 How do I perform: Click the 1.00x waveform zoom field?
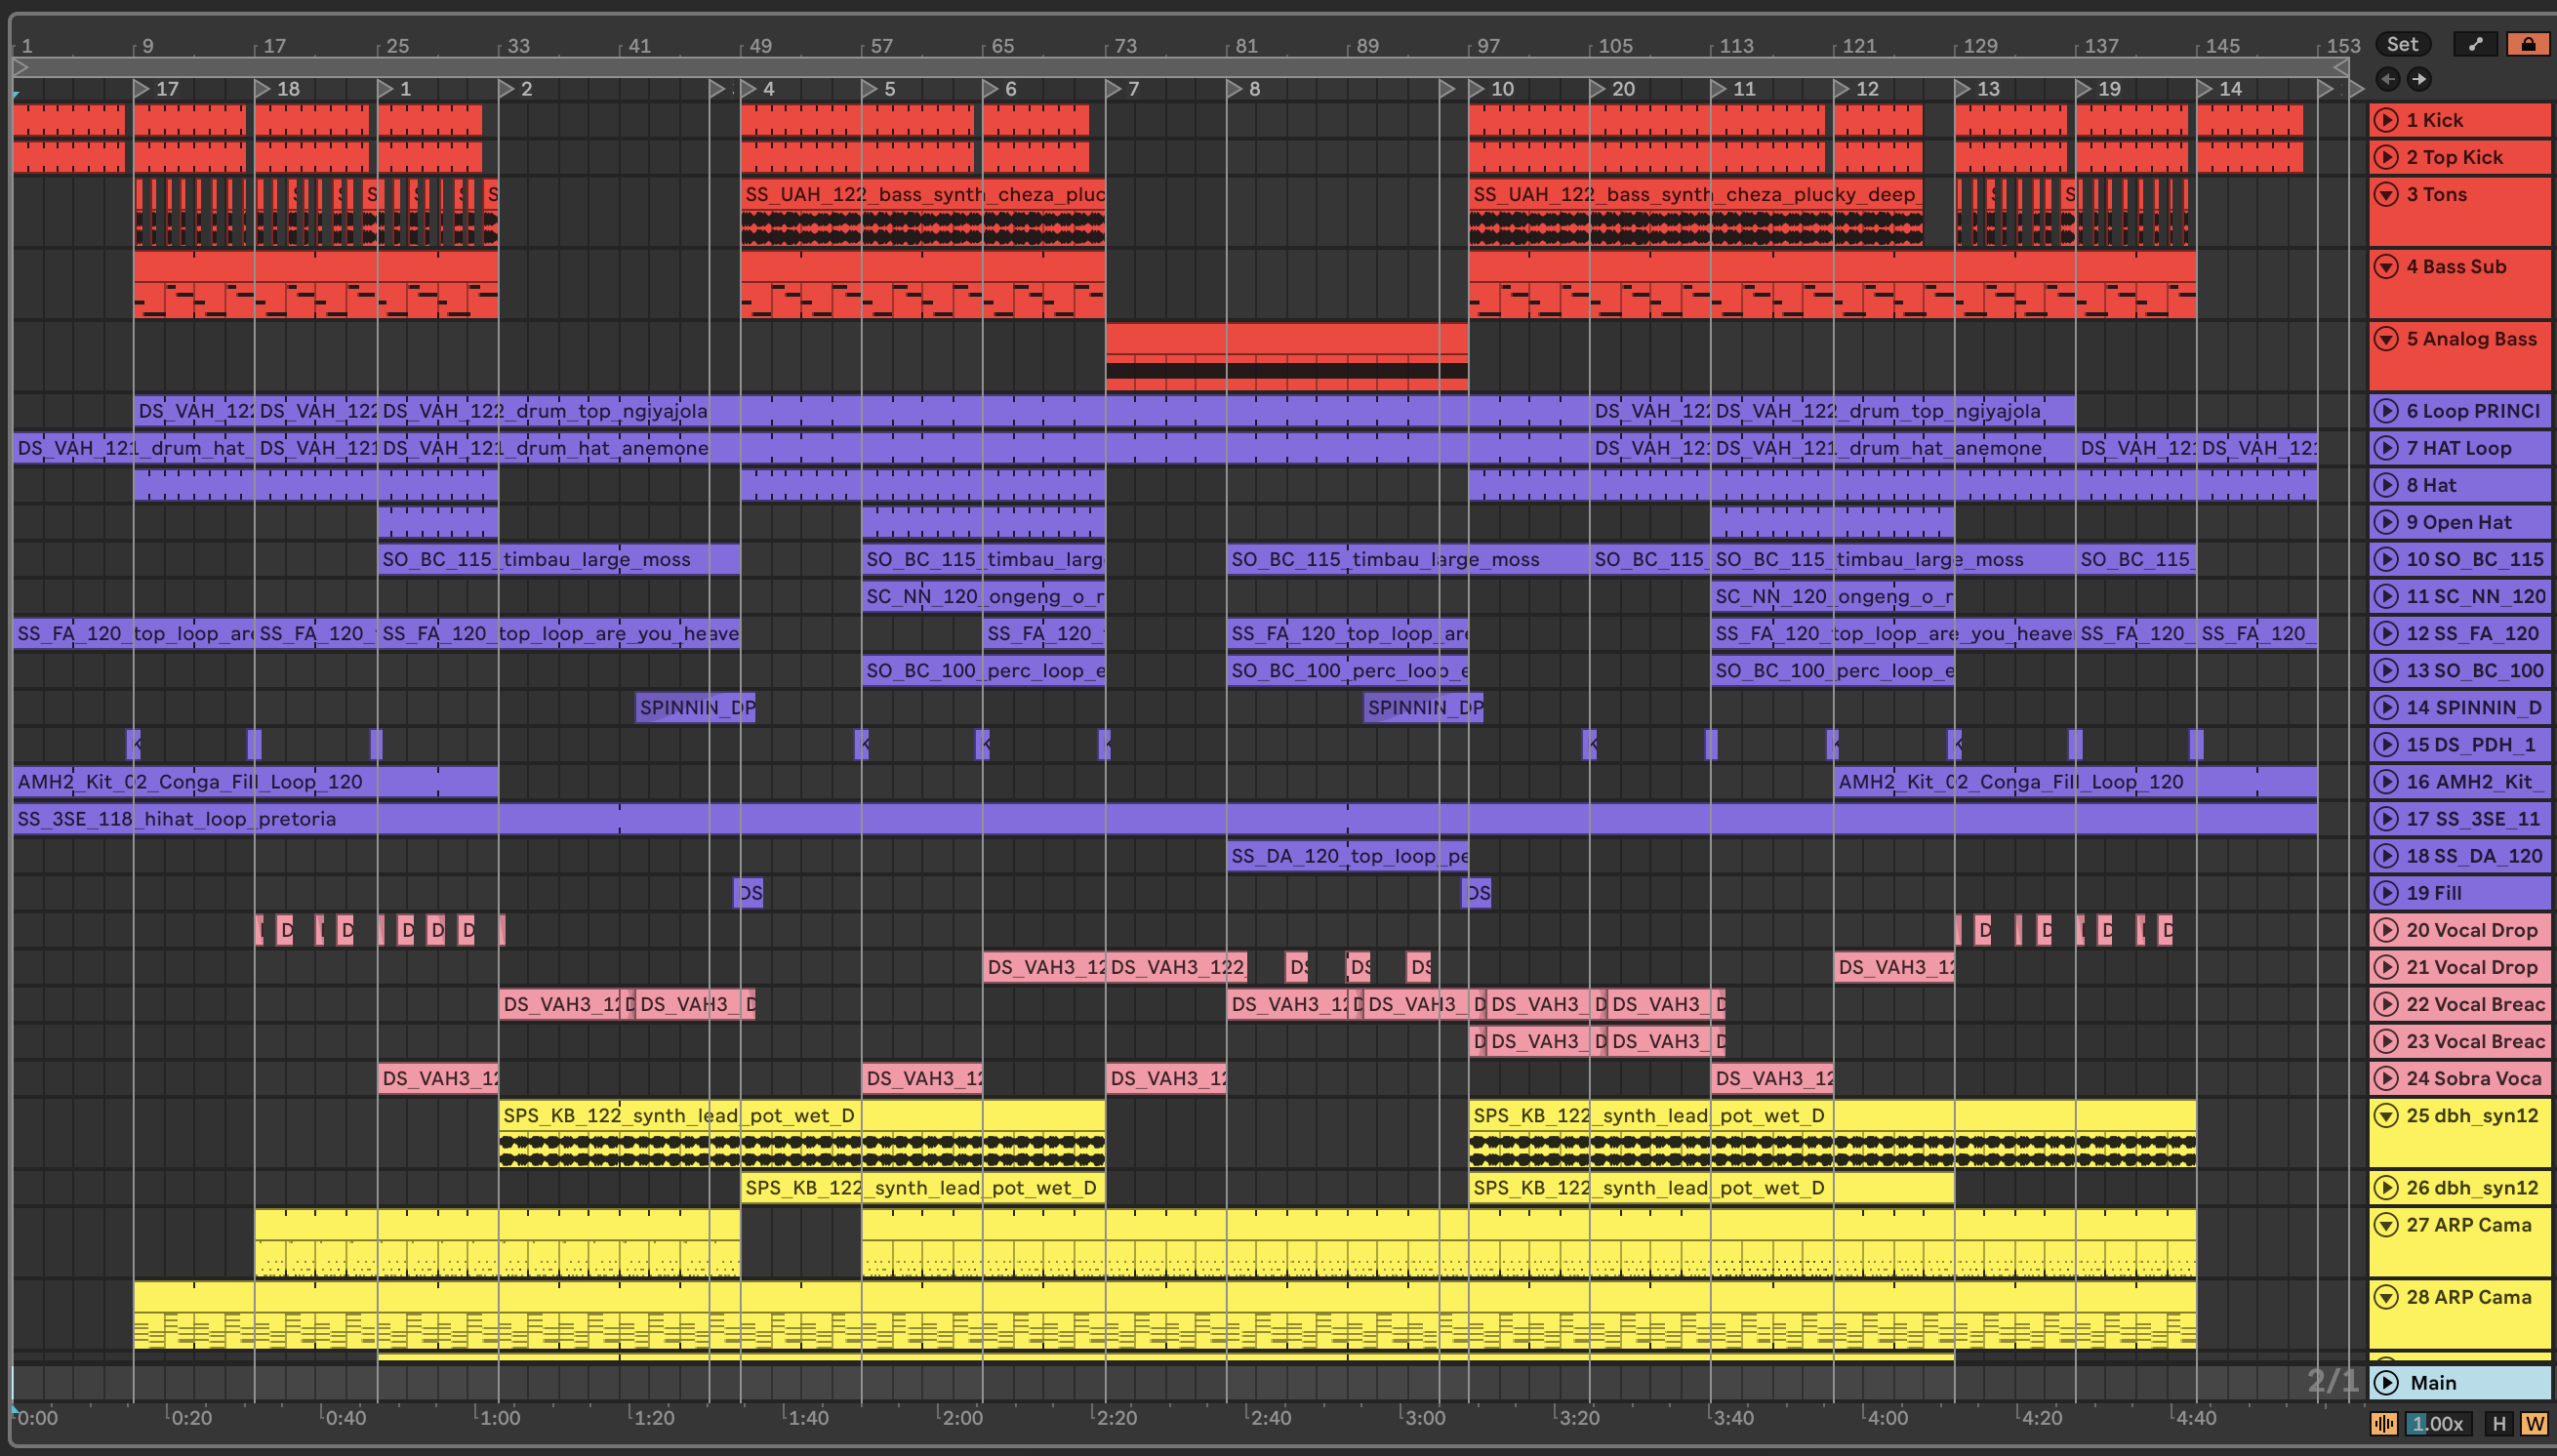click(2438, 1423)
